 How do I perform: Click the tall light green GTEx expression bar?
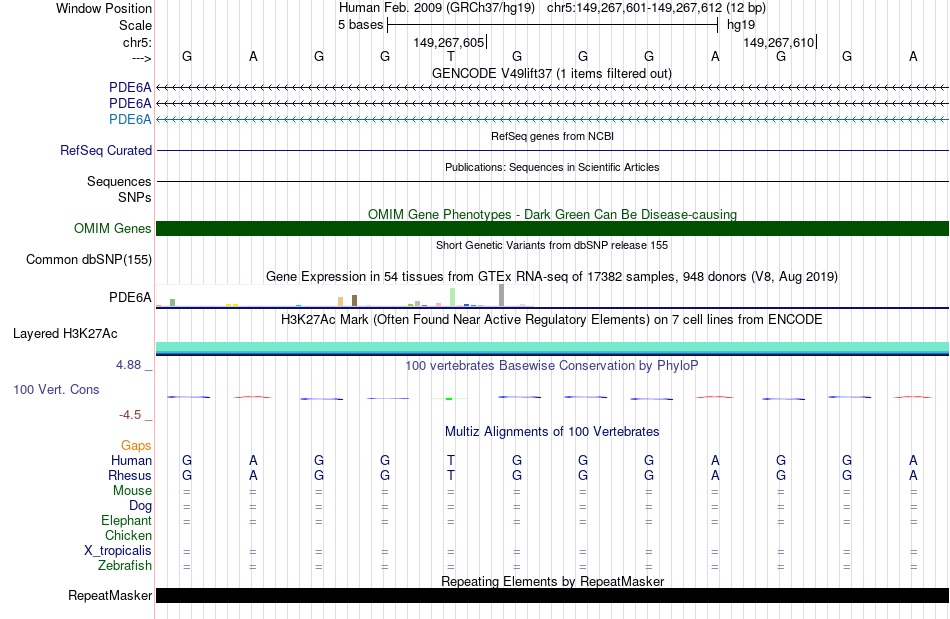(453, 297)
